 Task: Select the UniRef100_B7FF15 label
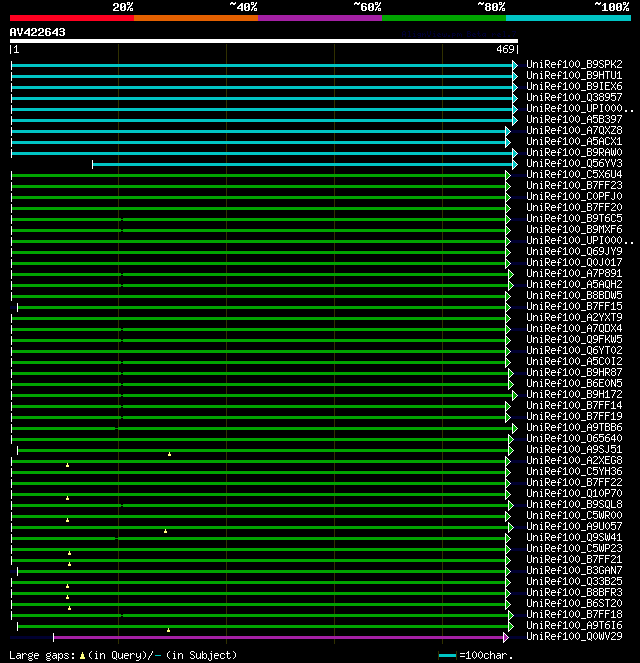pos(574,306)
